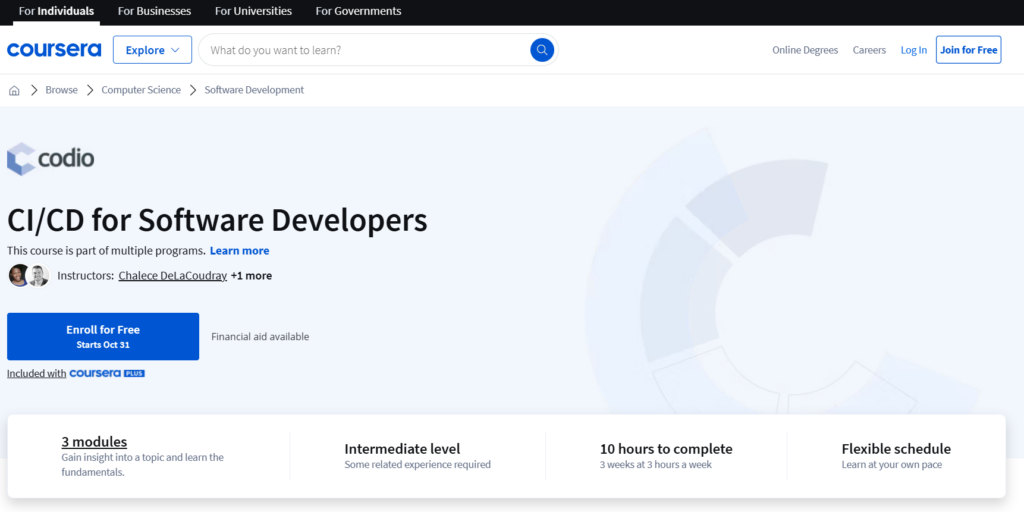Switch to For Universities tab
Image resolution: width=1024 pixels, height=512 pixels.
[x=253, y=11]
